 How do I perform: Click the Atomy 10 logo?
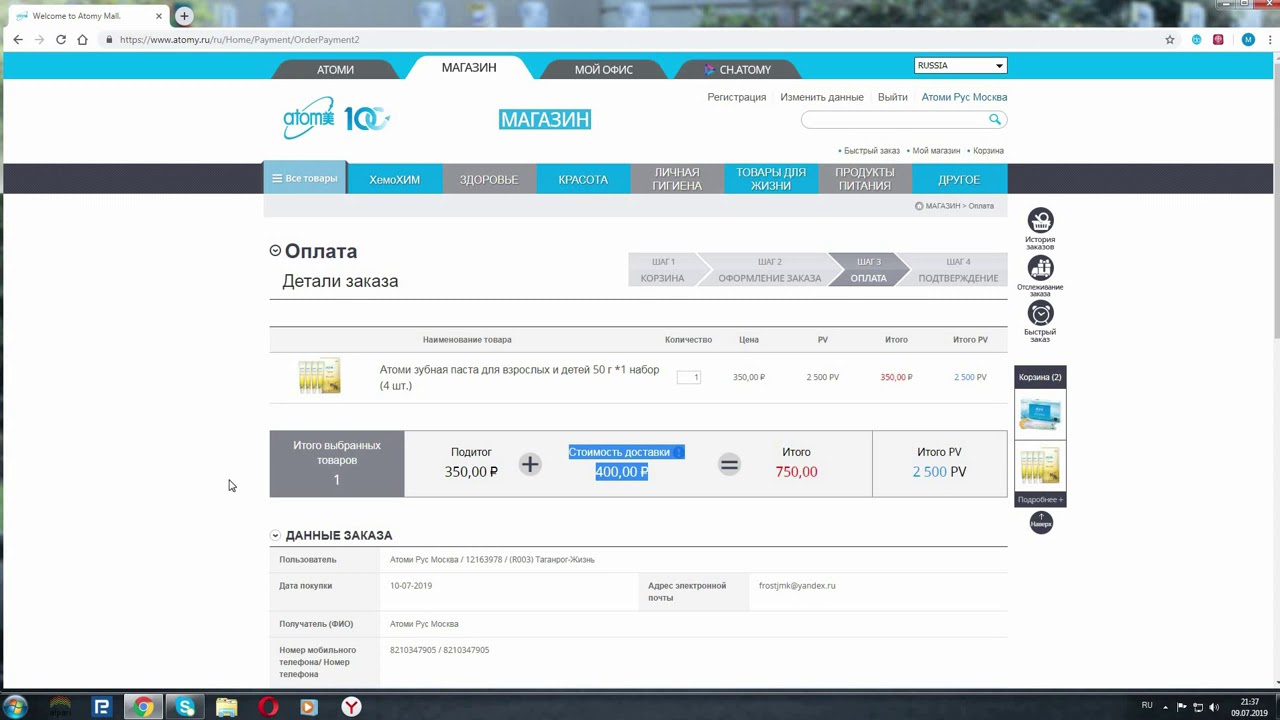336,118
